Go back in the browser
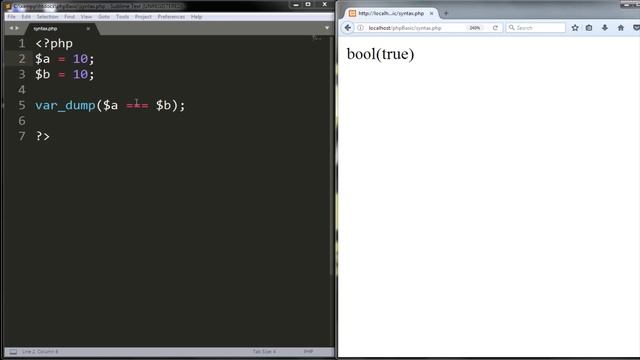 pyautogui.click(x=348, y=28)
